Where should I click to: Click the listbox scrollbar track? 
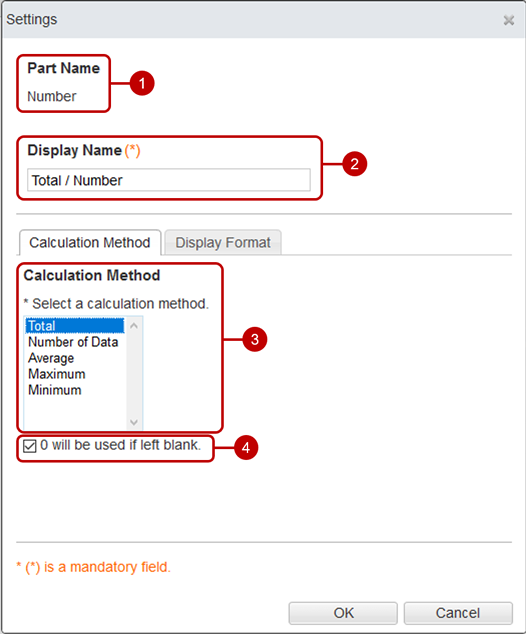click(x=134, y=374)
